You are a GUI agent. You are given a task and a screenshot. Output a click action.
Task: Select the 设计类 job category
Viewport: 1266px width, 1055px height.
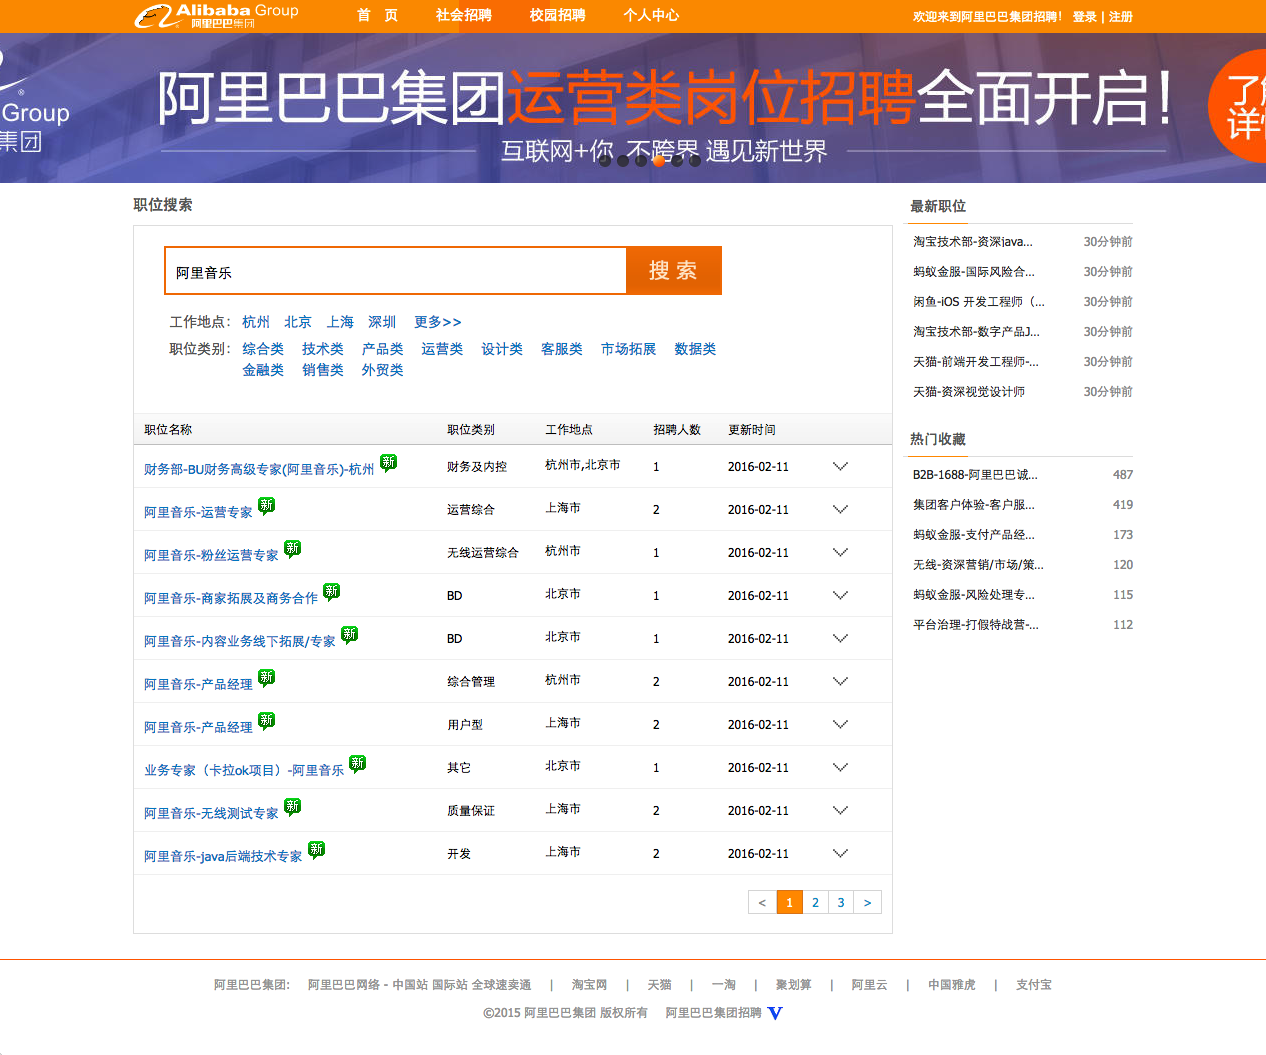(x=502, y=349)
